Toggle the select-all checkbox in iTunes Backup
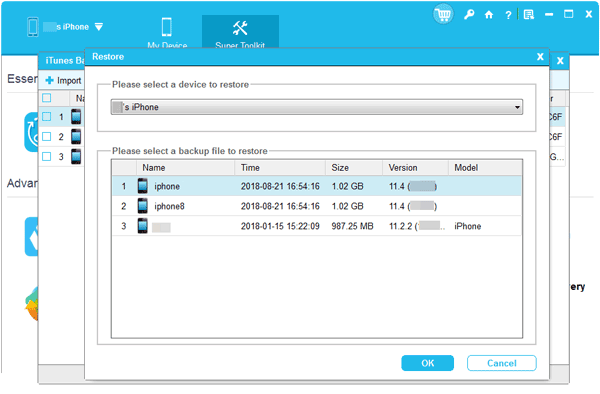Viewport: 600px width, 394px height. [47, 98]
